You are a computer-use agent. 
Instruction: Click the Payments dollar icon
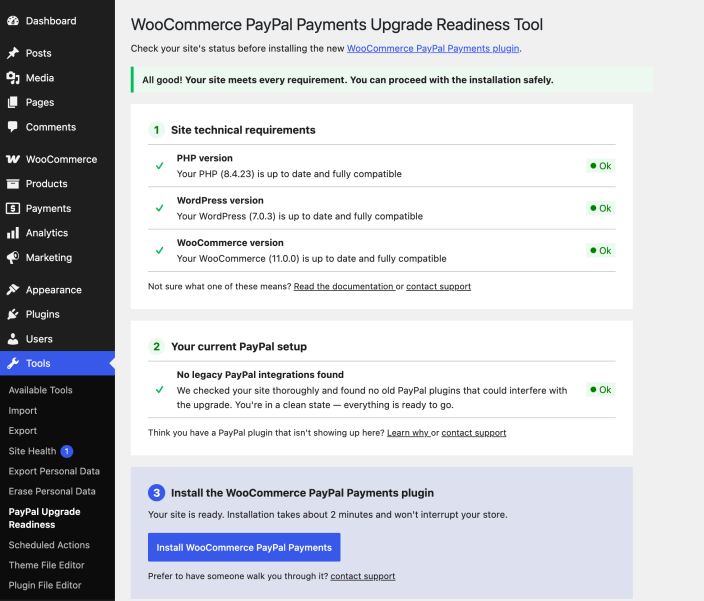pos(13,208)
